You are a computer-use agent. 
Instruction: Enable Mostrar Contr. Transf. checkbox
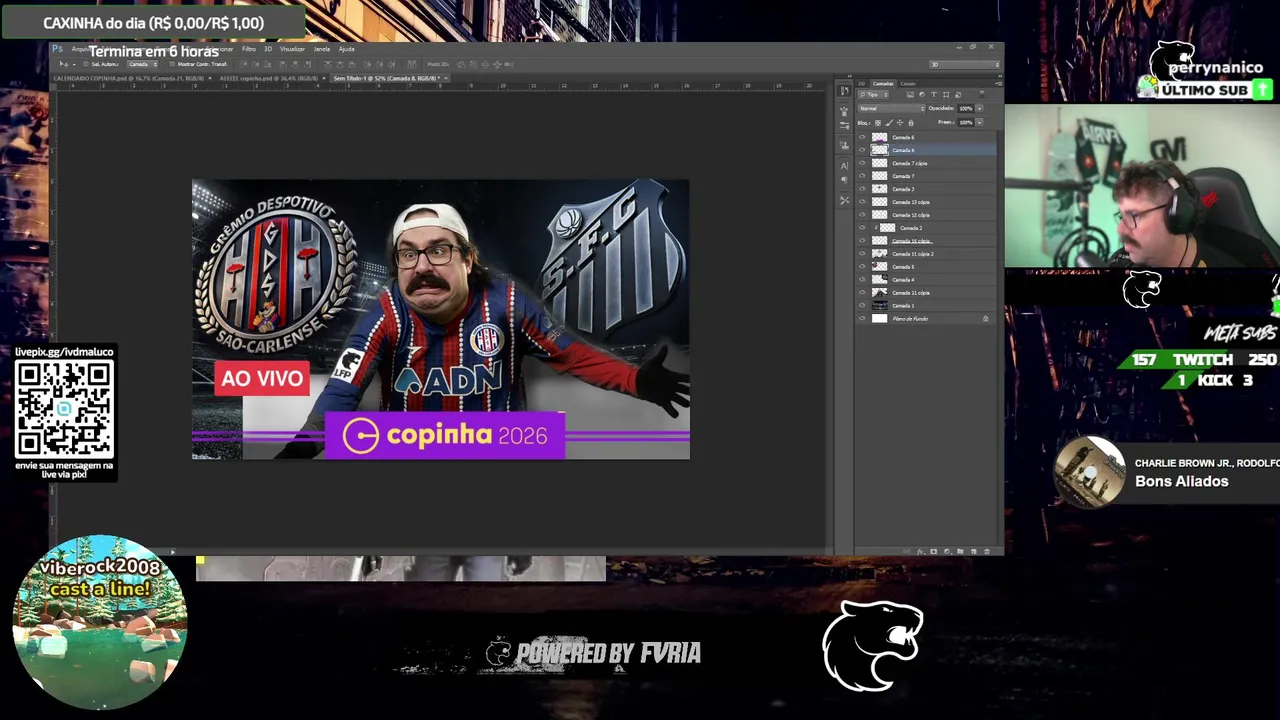172,64
